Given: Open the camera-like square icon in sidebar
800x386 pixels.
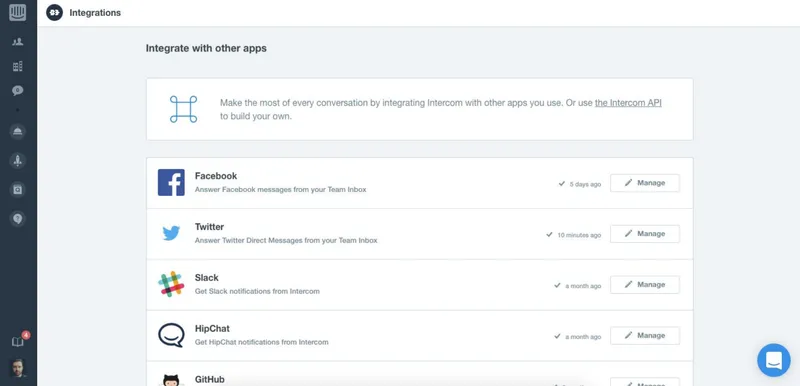Looking at the screenshot, I should [x=18, y=190].
